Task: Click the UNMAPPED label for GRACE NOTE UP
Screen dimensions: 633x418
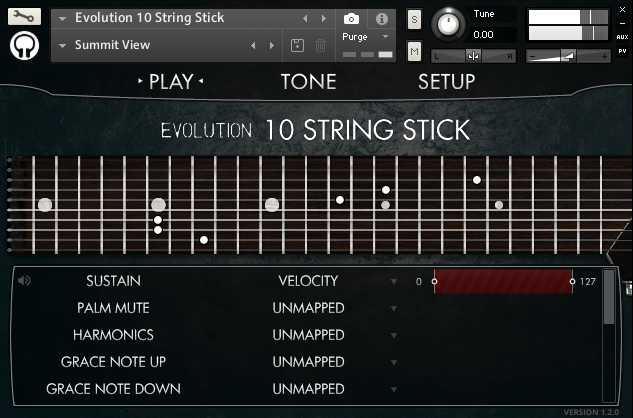Action: [x=308, y=362]
